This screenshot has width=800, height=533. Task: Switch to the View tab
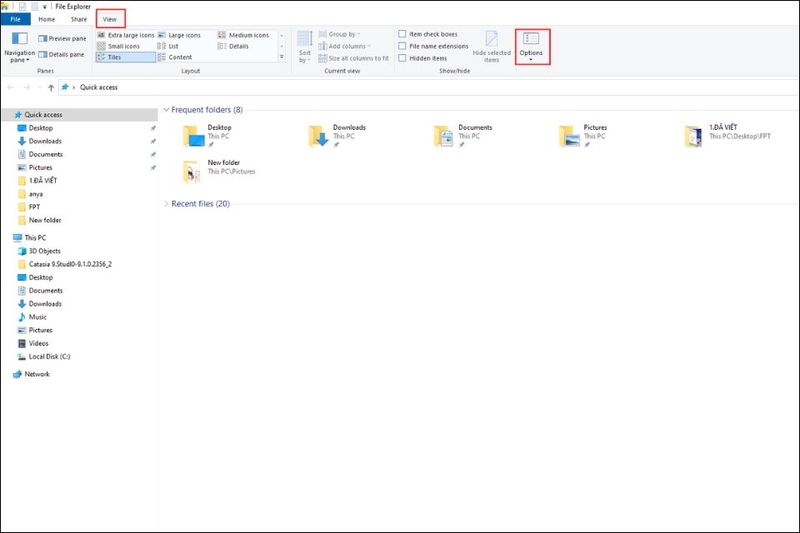110,19
